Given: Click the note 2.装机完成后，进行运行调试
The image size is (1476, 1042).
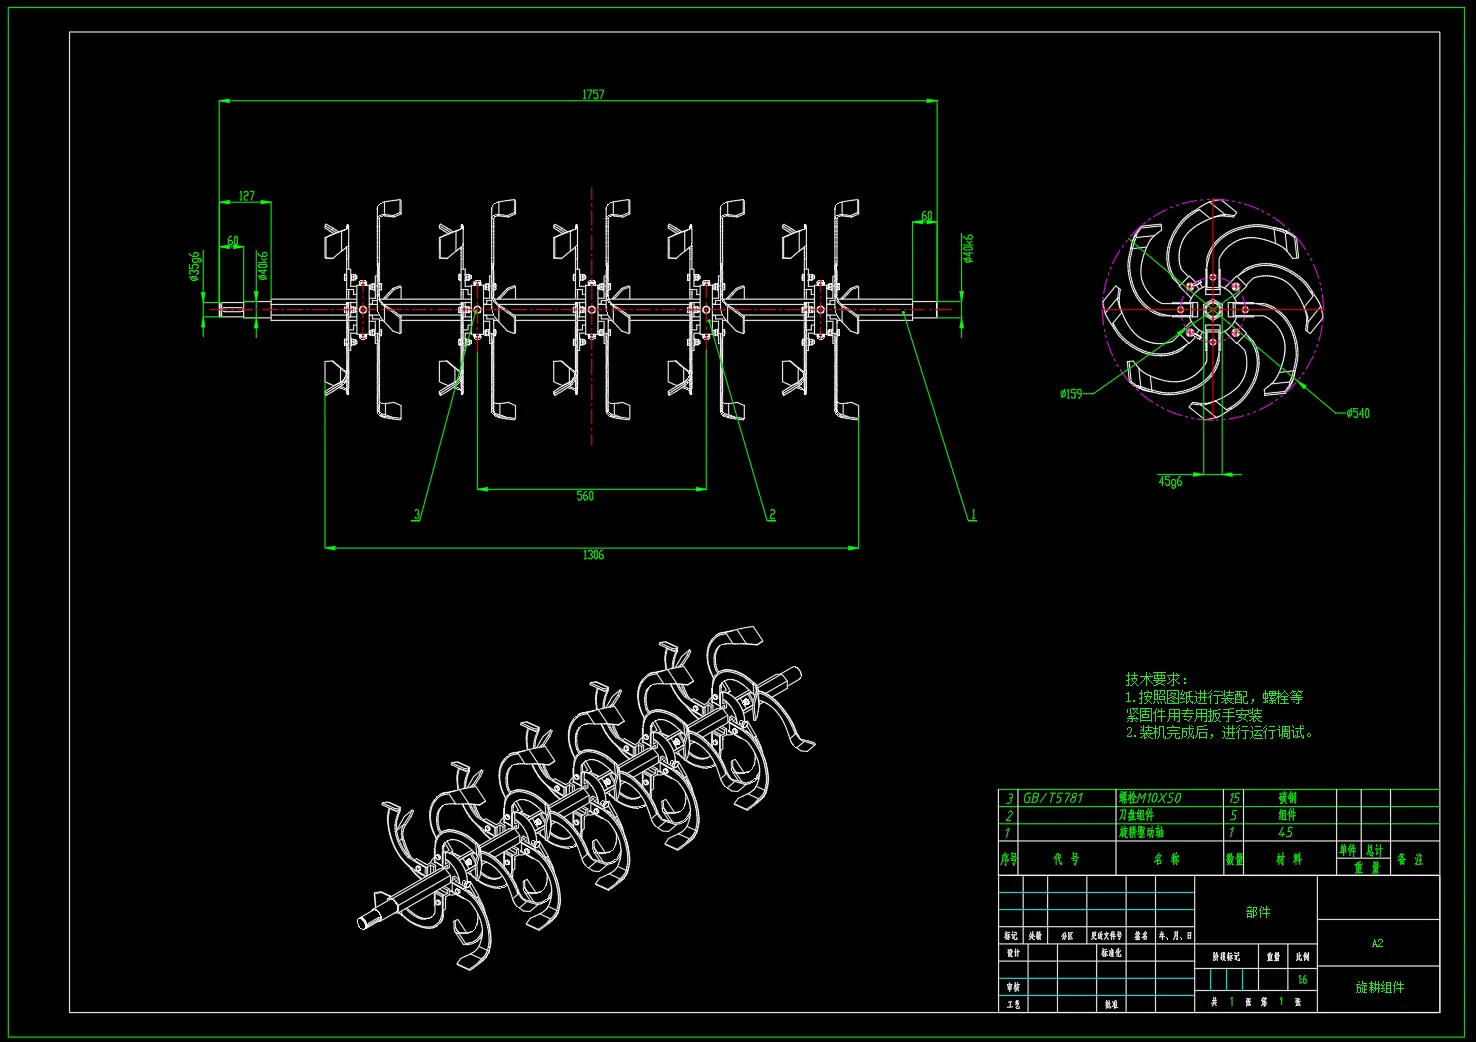Looking at the screenshot, I should [x=1220, y=732].
